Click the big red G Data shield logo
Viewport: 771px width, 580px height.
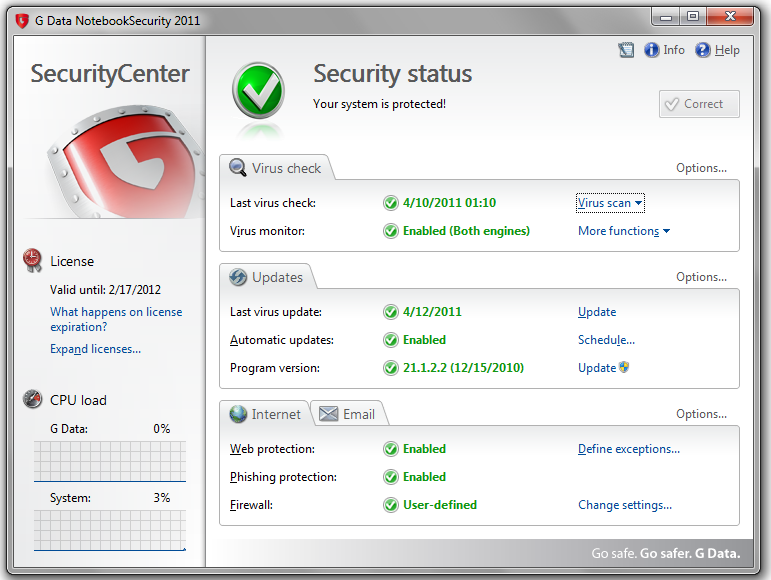coord(125,162)
